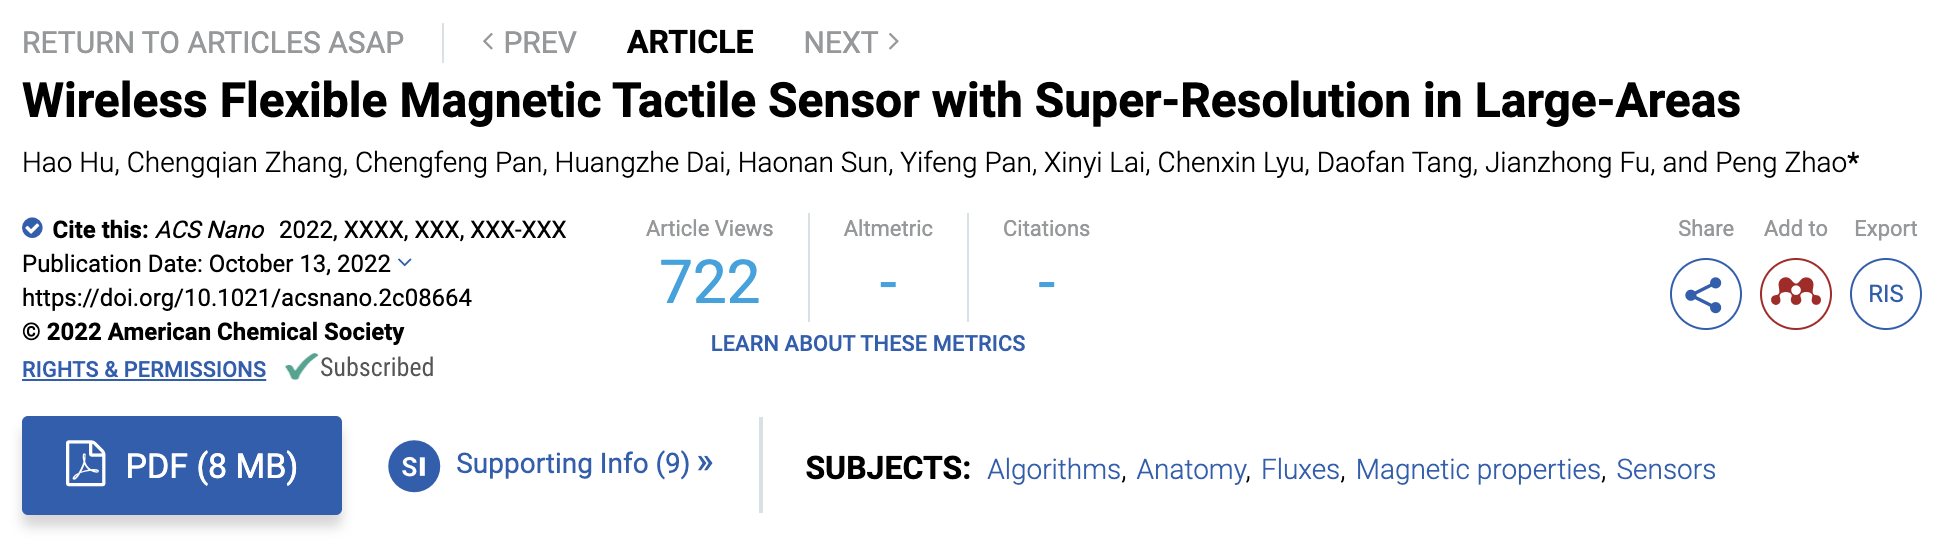
Task: Open Rights & Permissions link
Action: 144,369
